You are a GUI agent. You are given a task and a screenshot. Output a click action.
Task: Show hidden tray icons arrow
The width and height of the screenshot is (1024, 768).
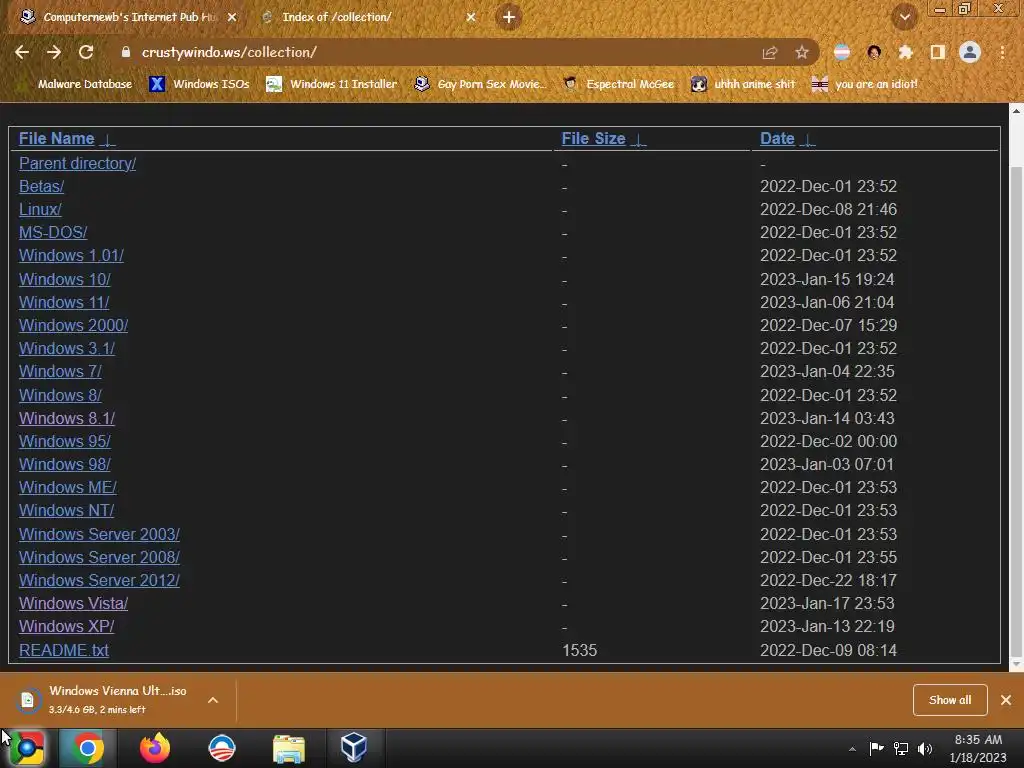tap(852, 749)
